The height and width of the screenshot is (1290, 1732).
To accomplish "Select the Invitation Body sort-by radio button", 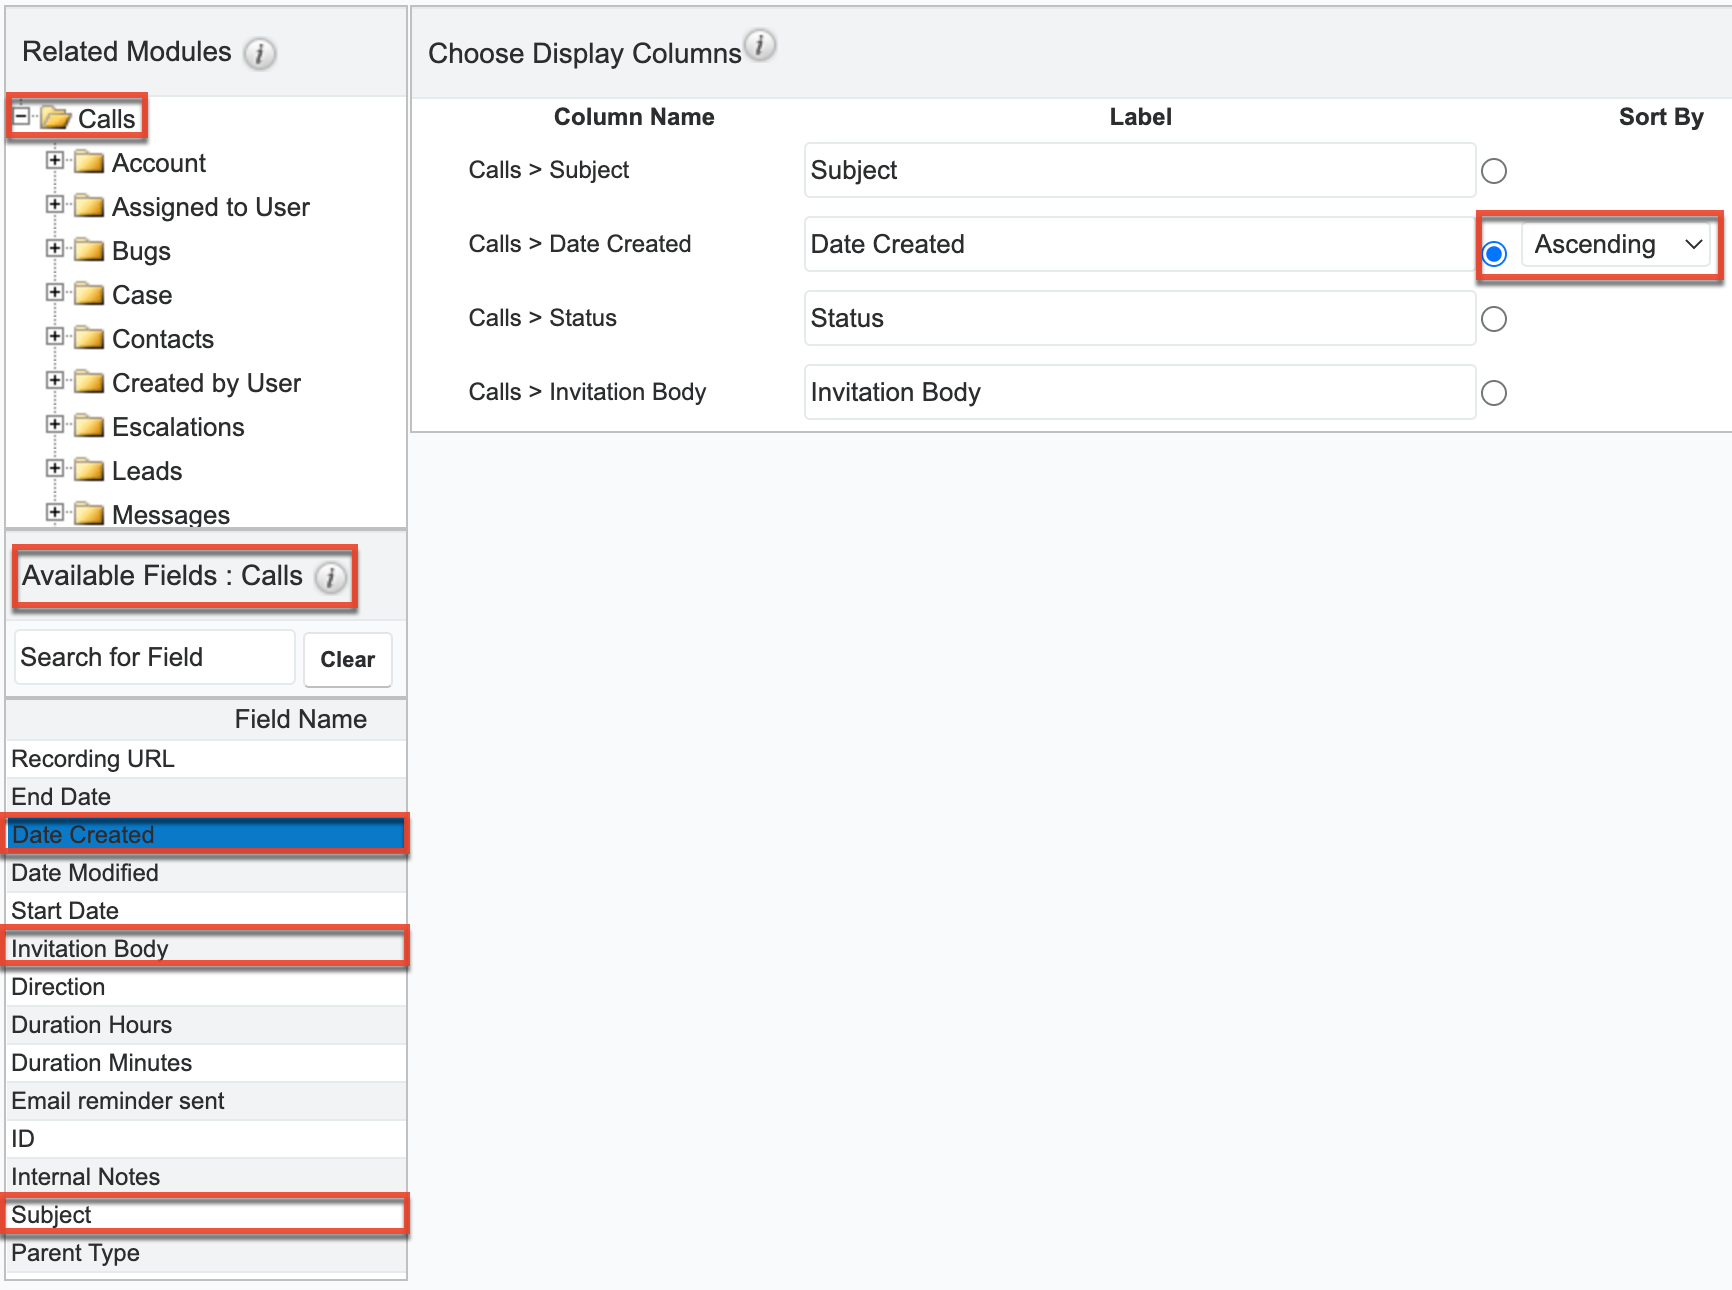I will tap(1494, 393).
